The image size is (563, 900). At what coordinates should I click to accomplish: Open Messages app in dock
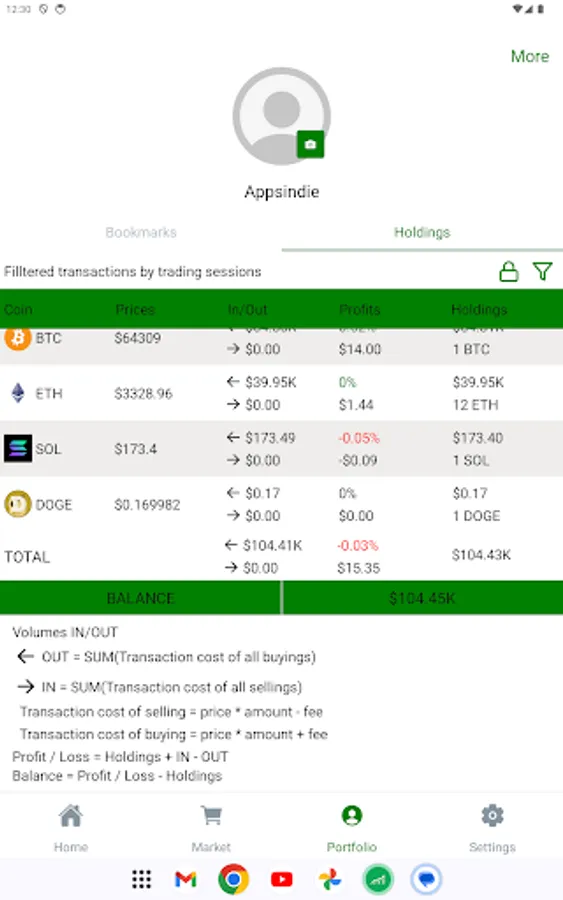pyautogui.click(x=426, y=879)
